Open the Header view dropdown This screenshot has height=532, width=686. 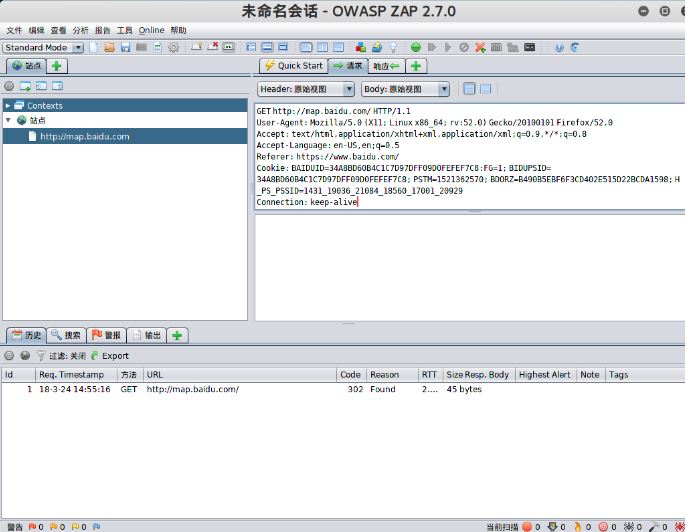pos(306,89)
